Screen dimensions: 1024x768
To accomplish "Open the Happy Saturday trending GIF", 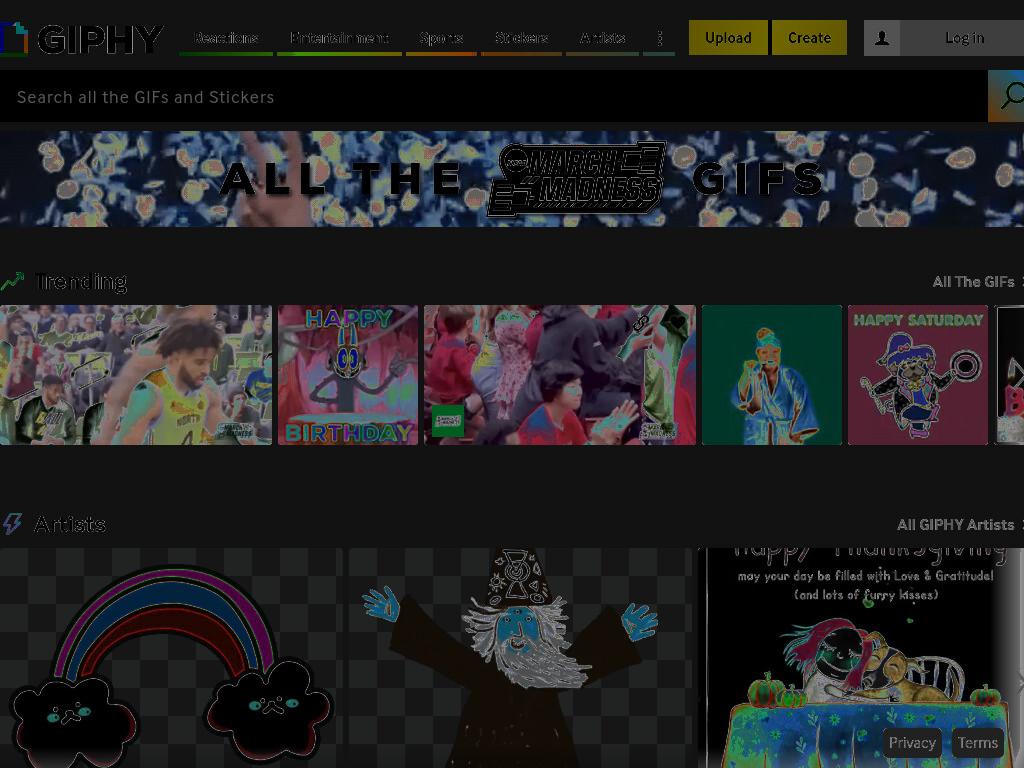I will (x=918, y=375).
